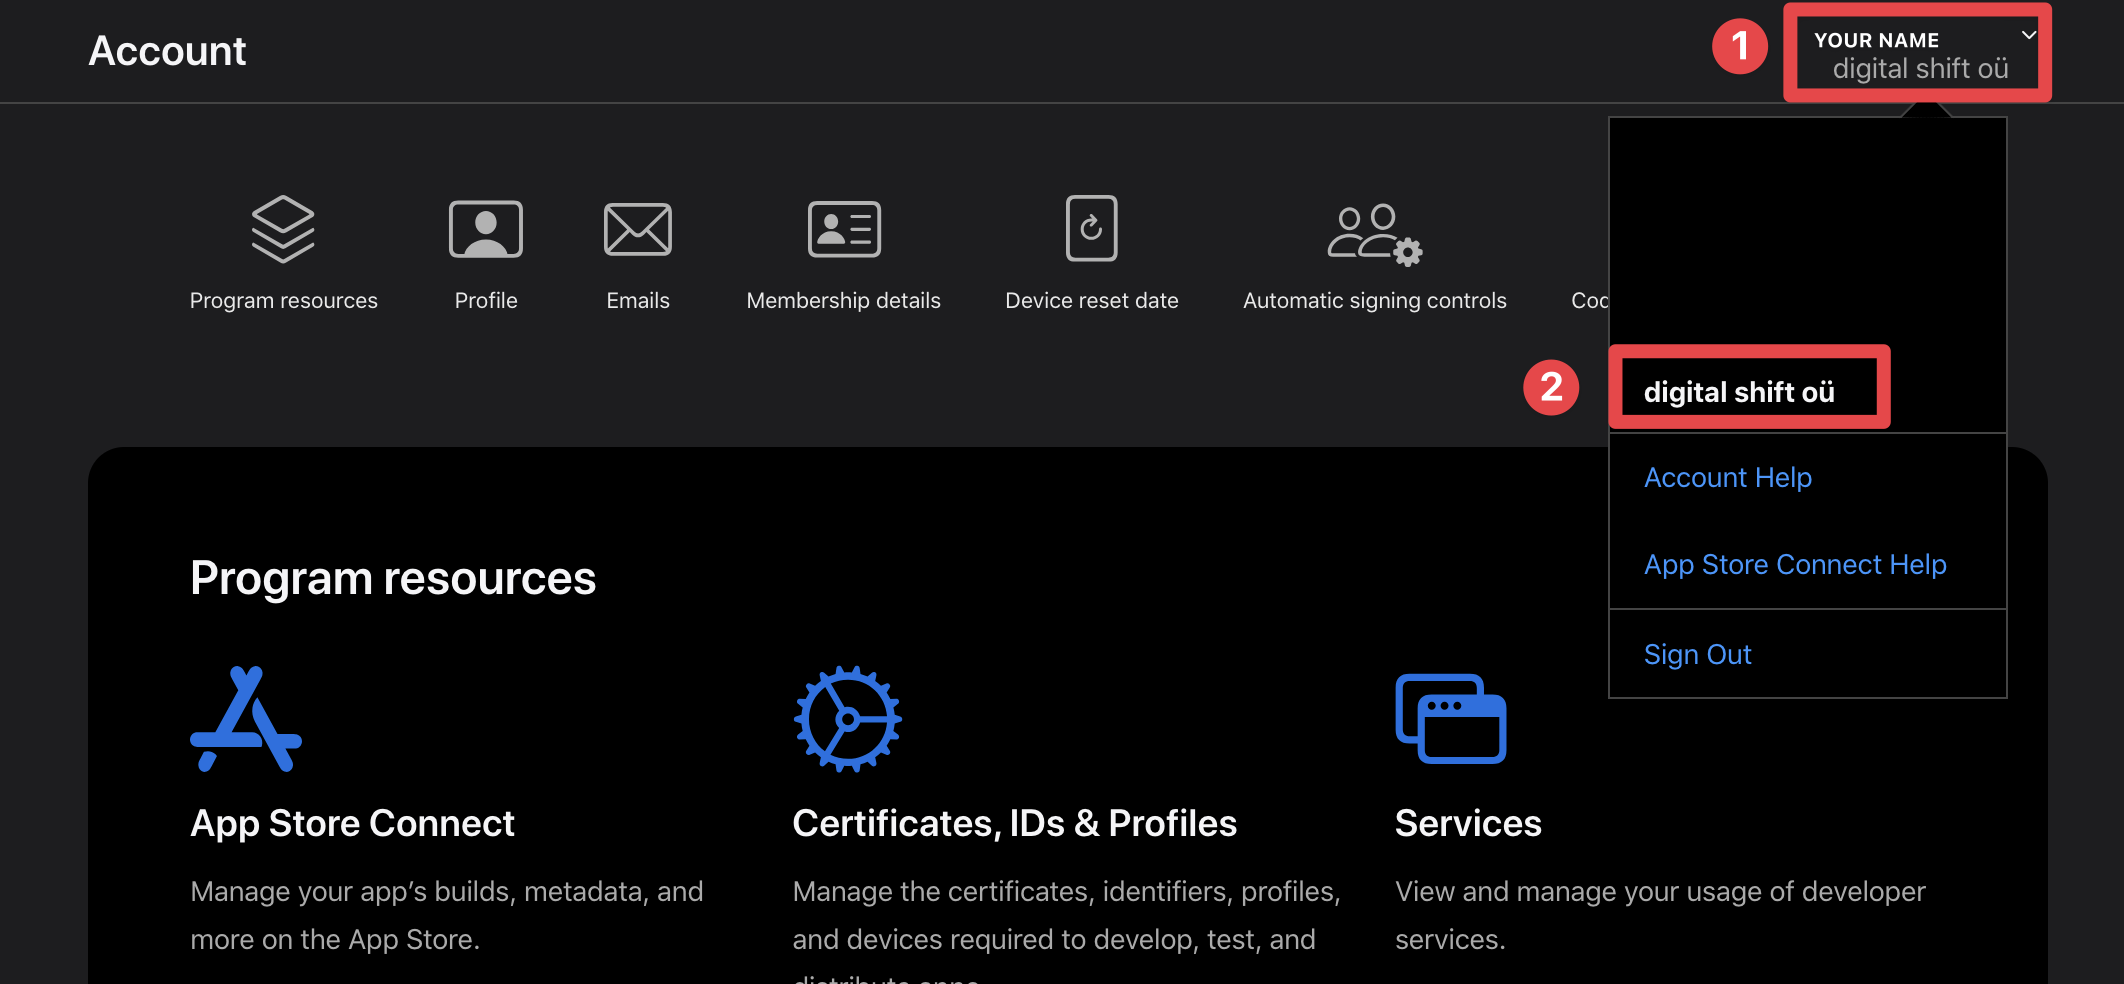
Task: Click Sign Out in account menu
Action: [1697, 655]
